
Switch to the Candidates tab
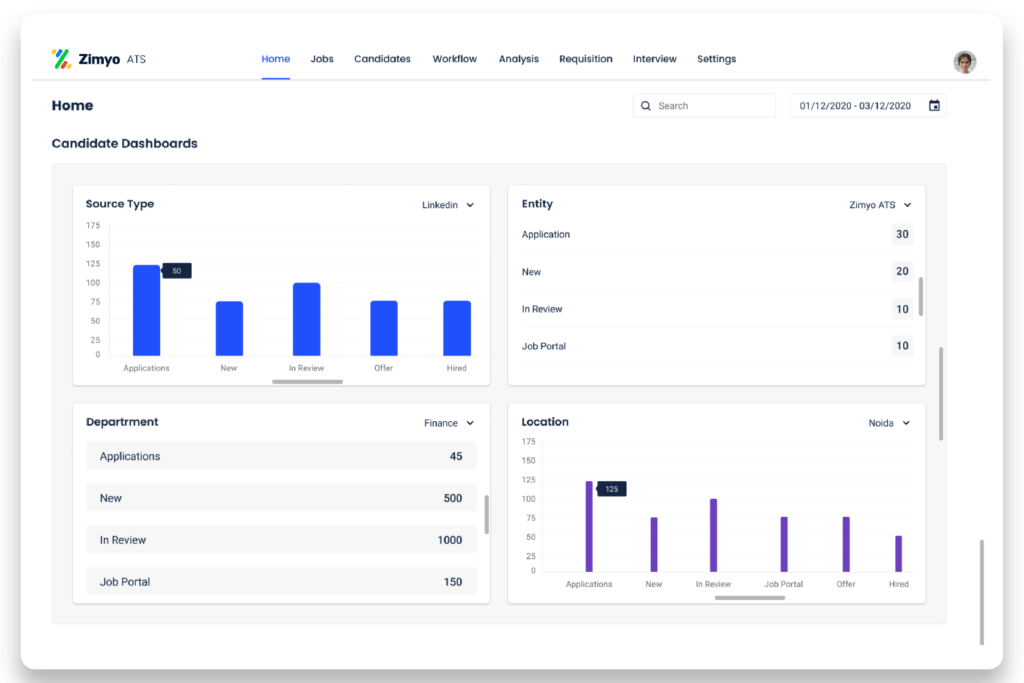tap(382, 59)
